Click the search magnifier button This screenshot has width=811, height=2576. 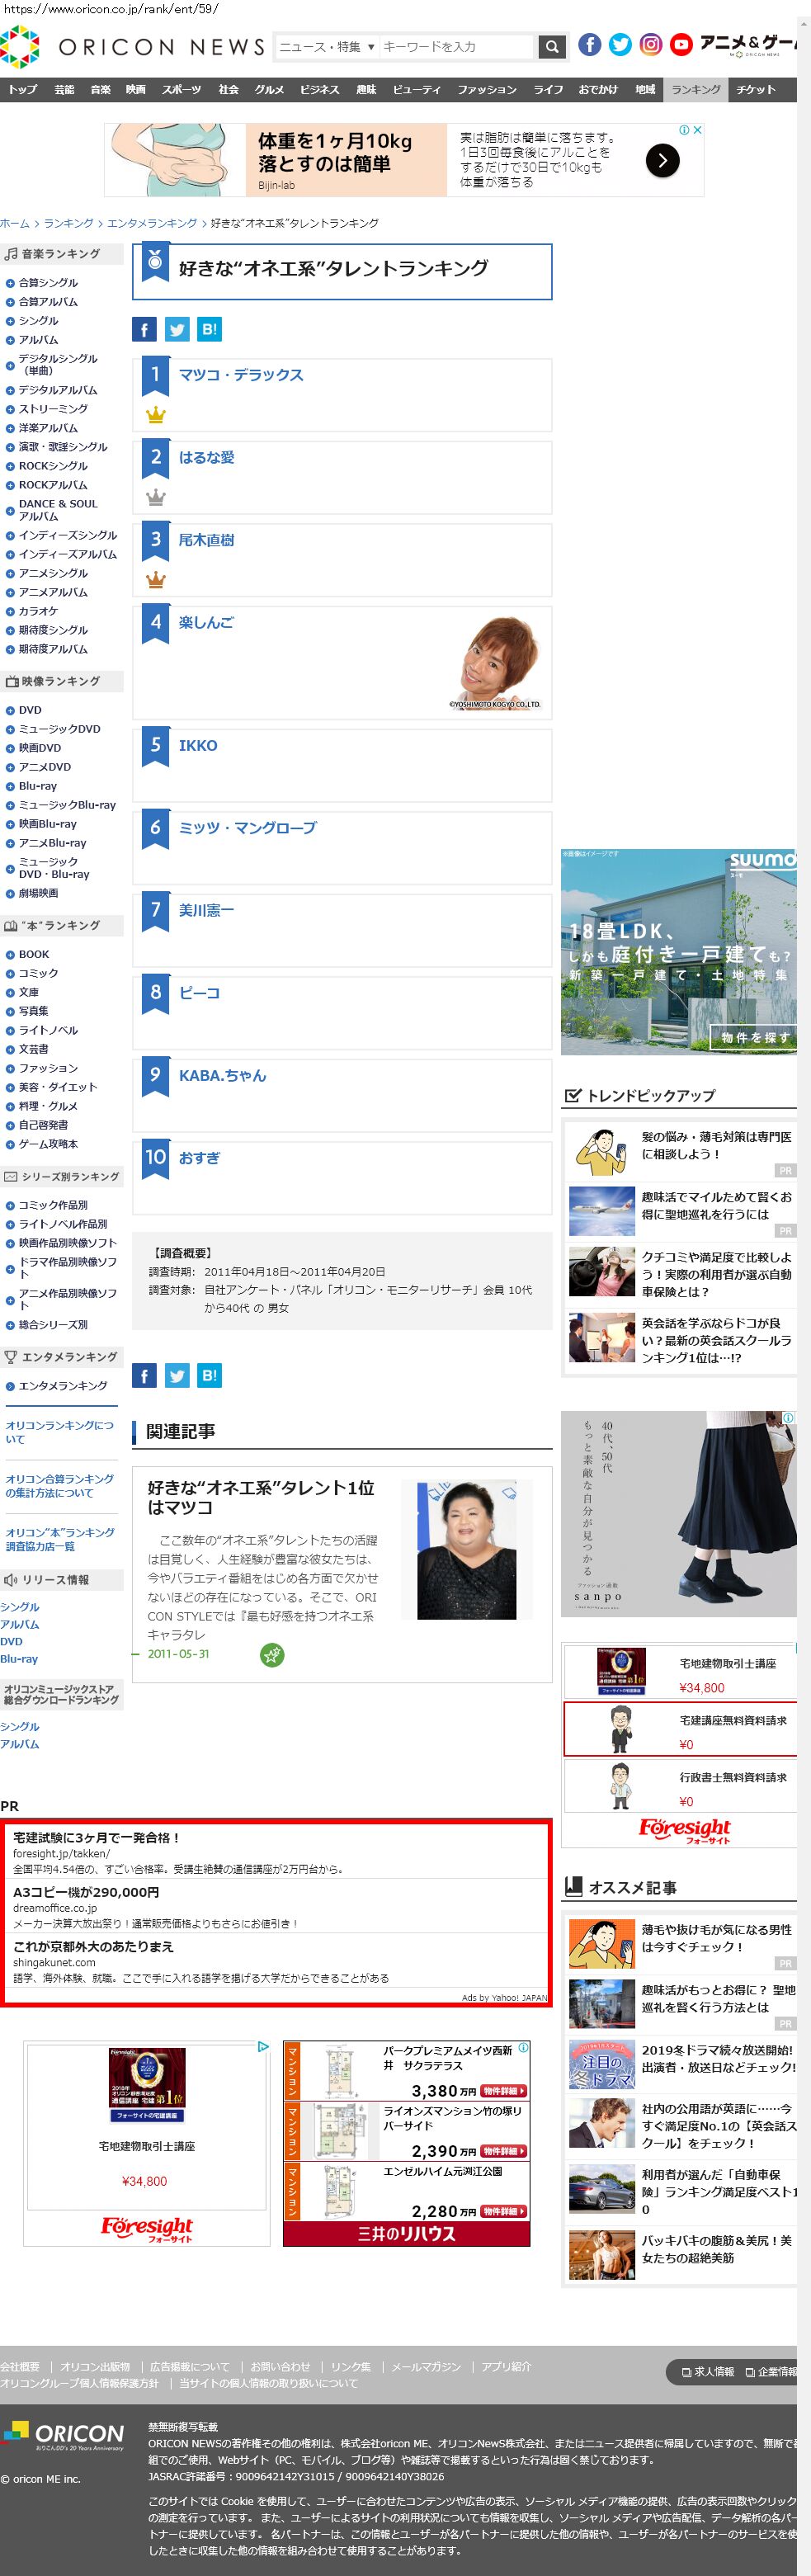tap(551, 46)
